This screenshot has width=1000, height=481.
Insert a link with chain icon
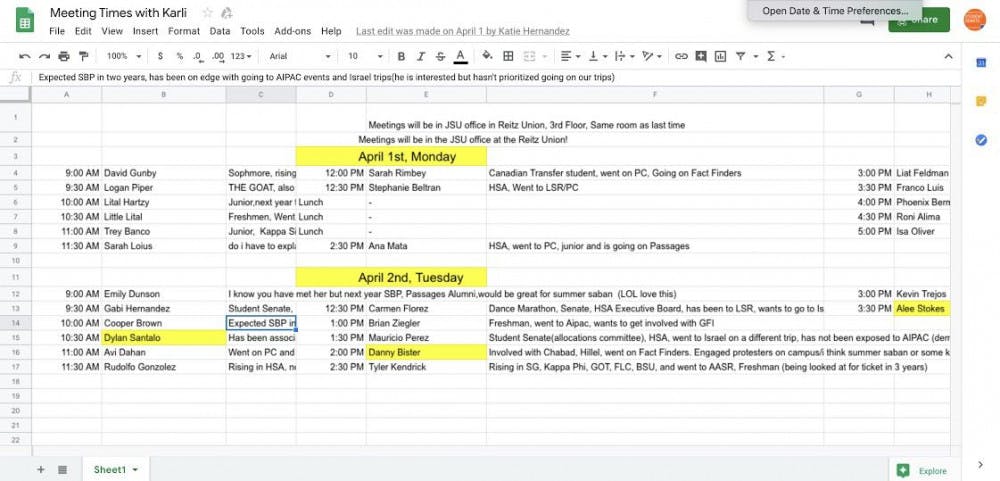click(x=681, y=57)
